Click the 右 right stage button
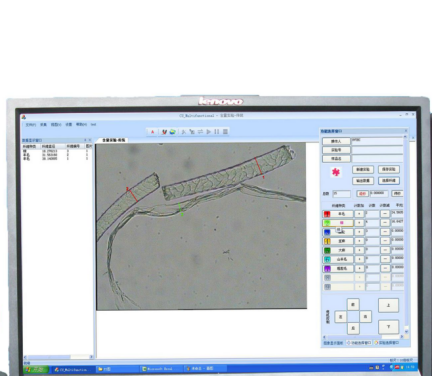This screenshot has width=432, height=376. (365, 316)
